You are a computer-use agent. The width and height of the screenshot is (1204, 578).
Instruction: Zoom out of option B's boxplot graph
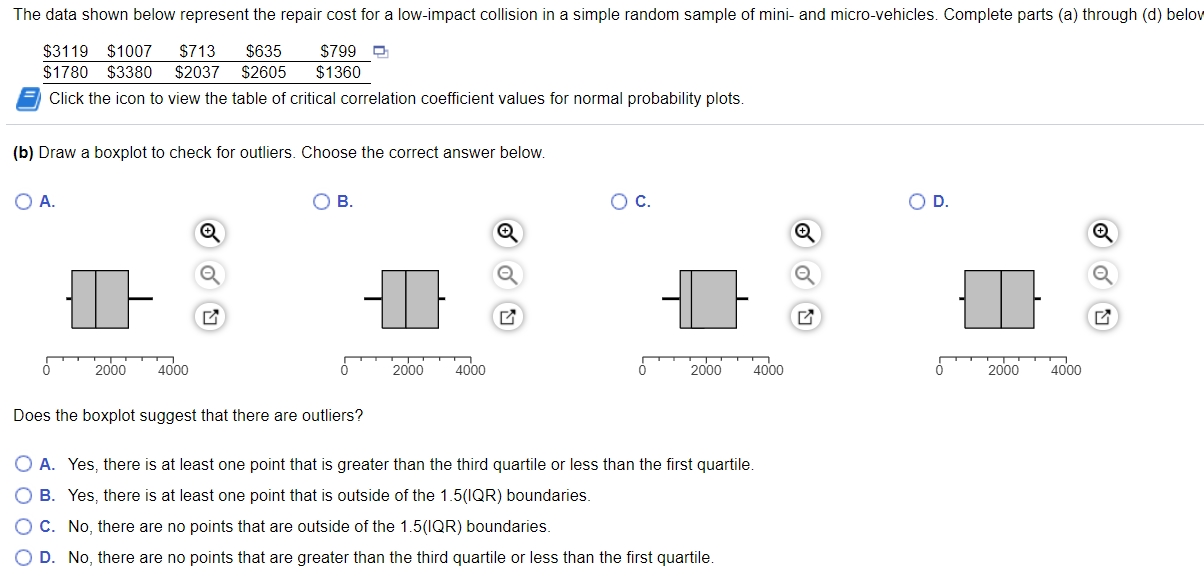(506, 275)
